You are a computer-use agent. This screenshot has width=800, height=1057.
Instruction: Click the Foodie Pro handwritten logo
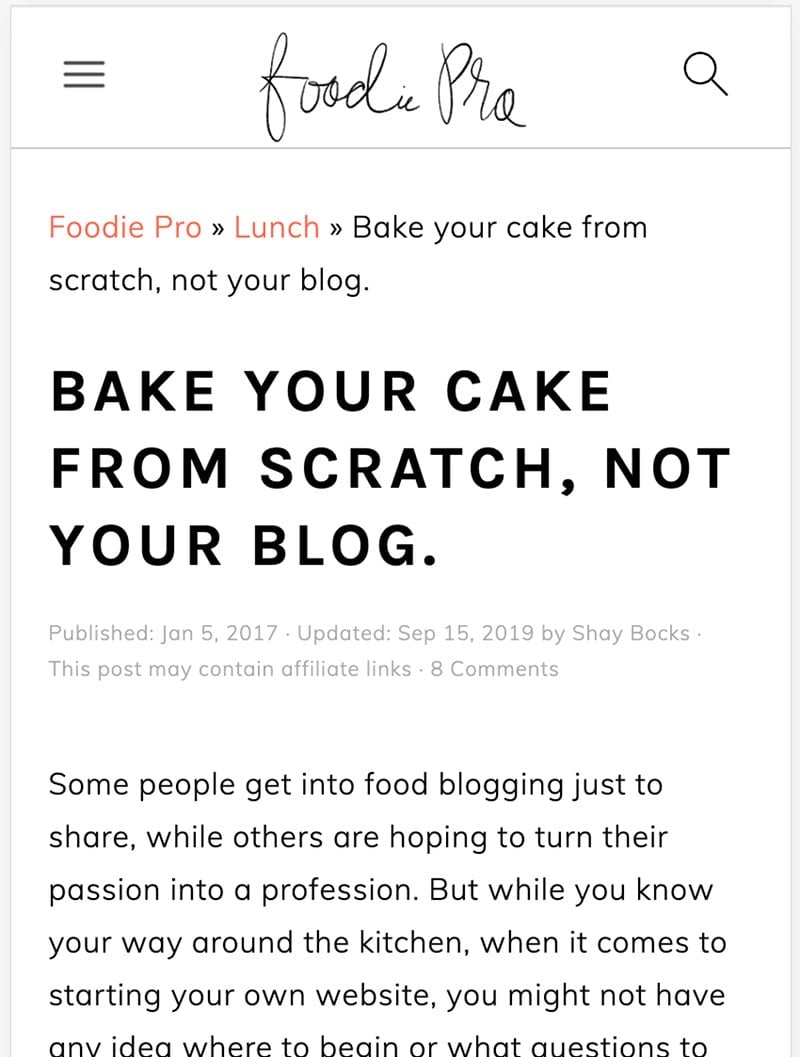393,87
